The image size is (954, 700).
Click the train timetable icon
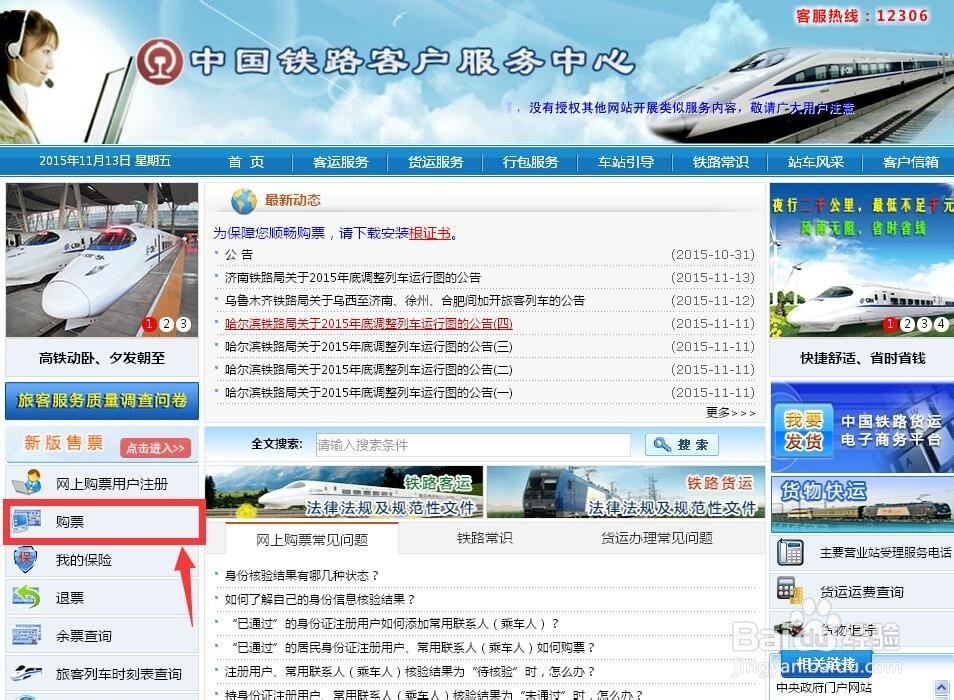coord(27,673)
